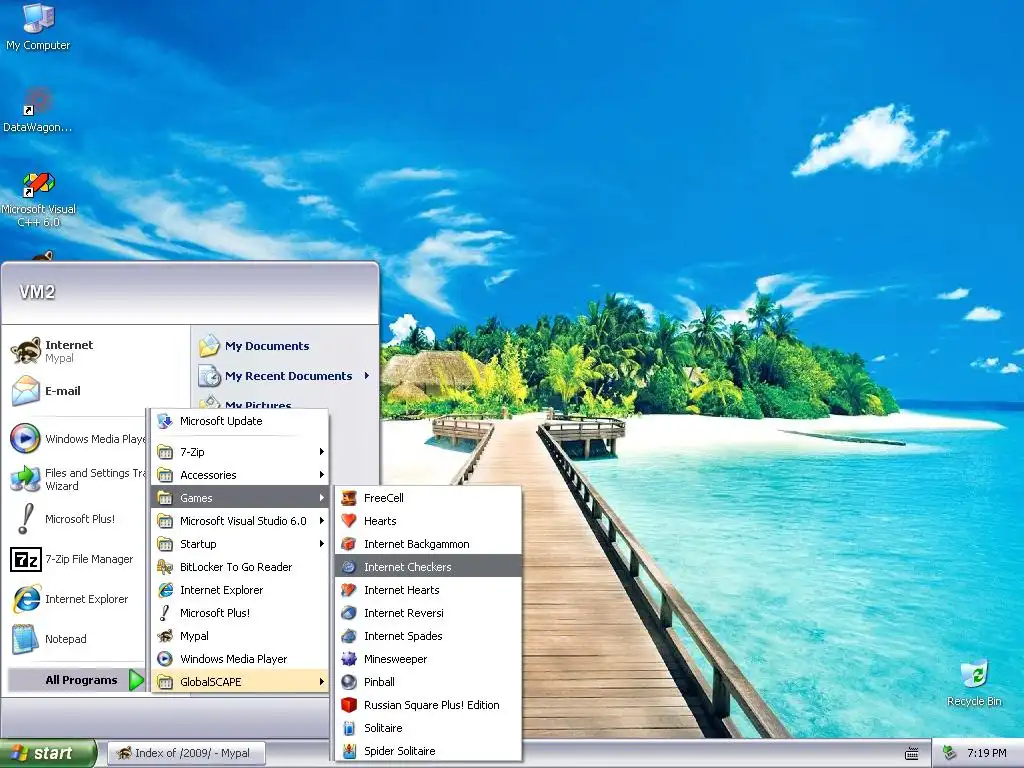Launch Internet Reversi icon

(x=349, y=613)
